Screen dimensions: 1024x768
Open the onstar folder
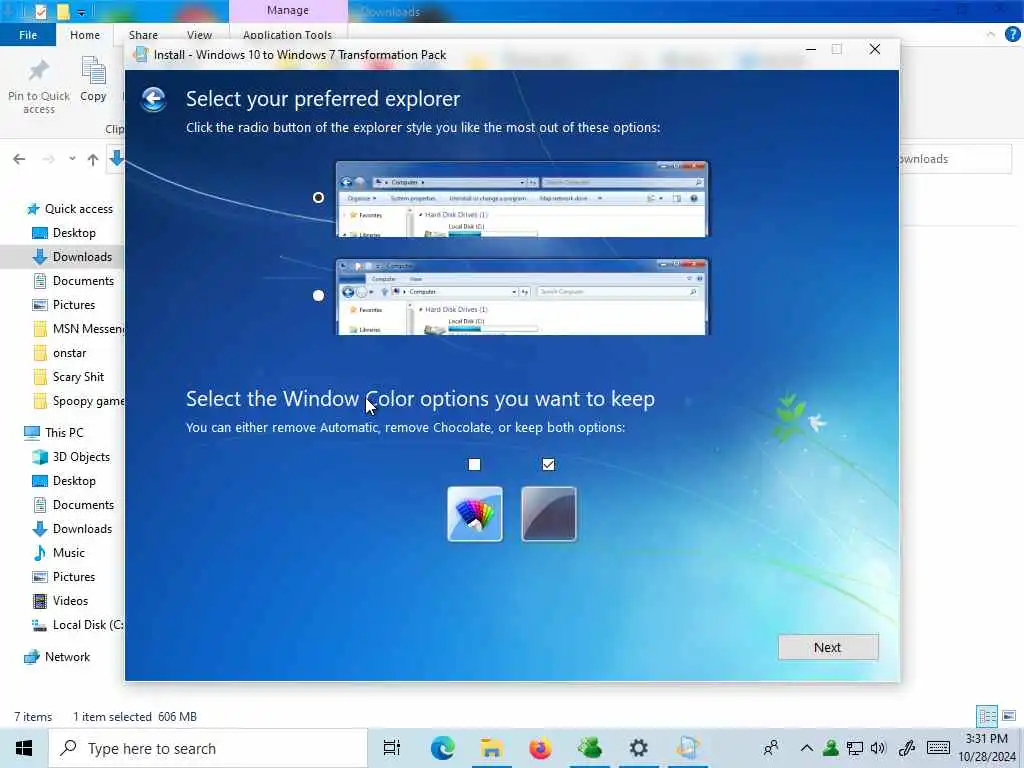click(59, 353)
